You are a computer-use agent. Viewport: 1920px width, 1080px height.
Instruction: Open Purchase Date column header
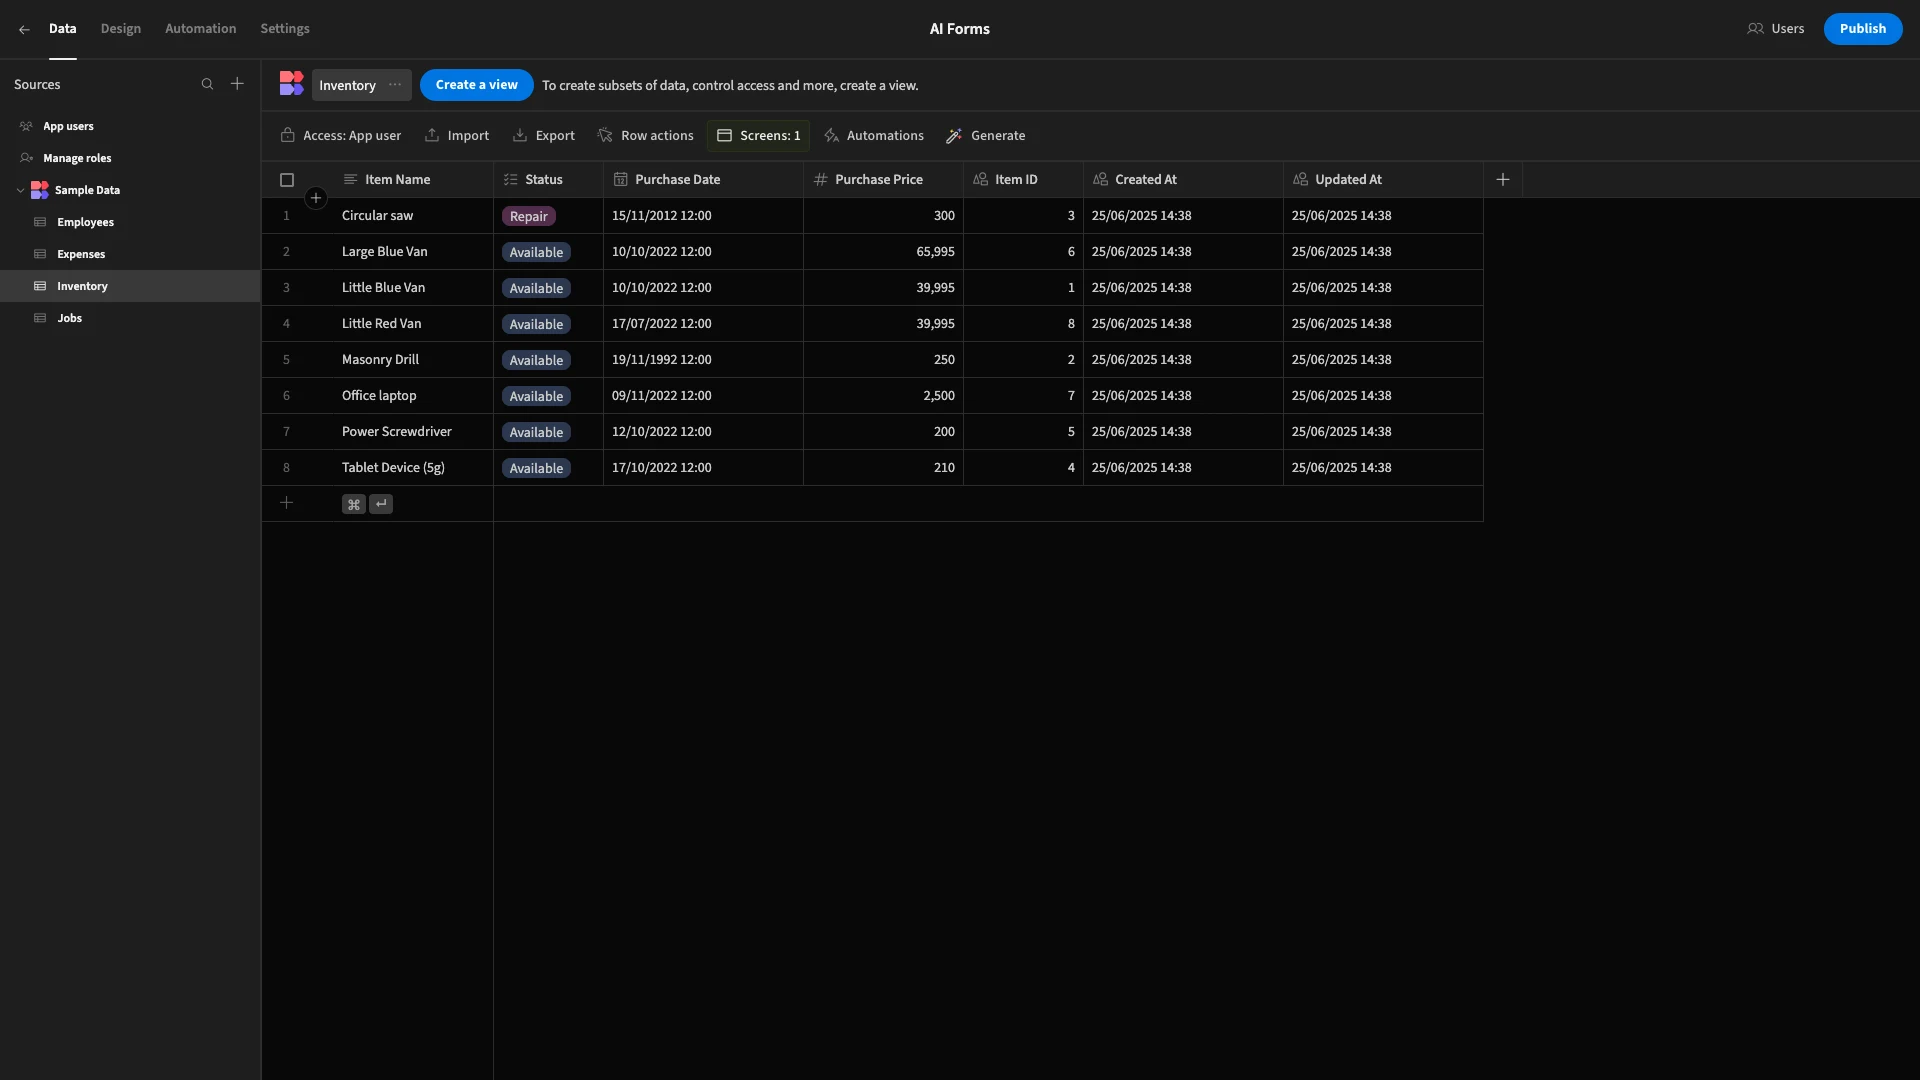pyautogui.click(x=703, y=180)
